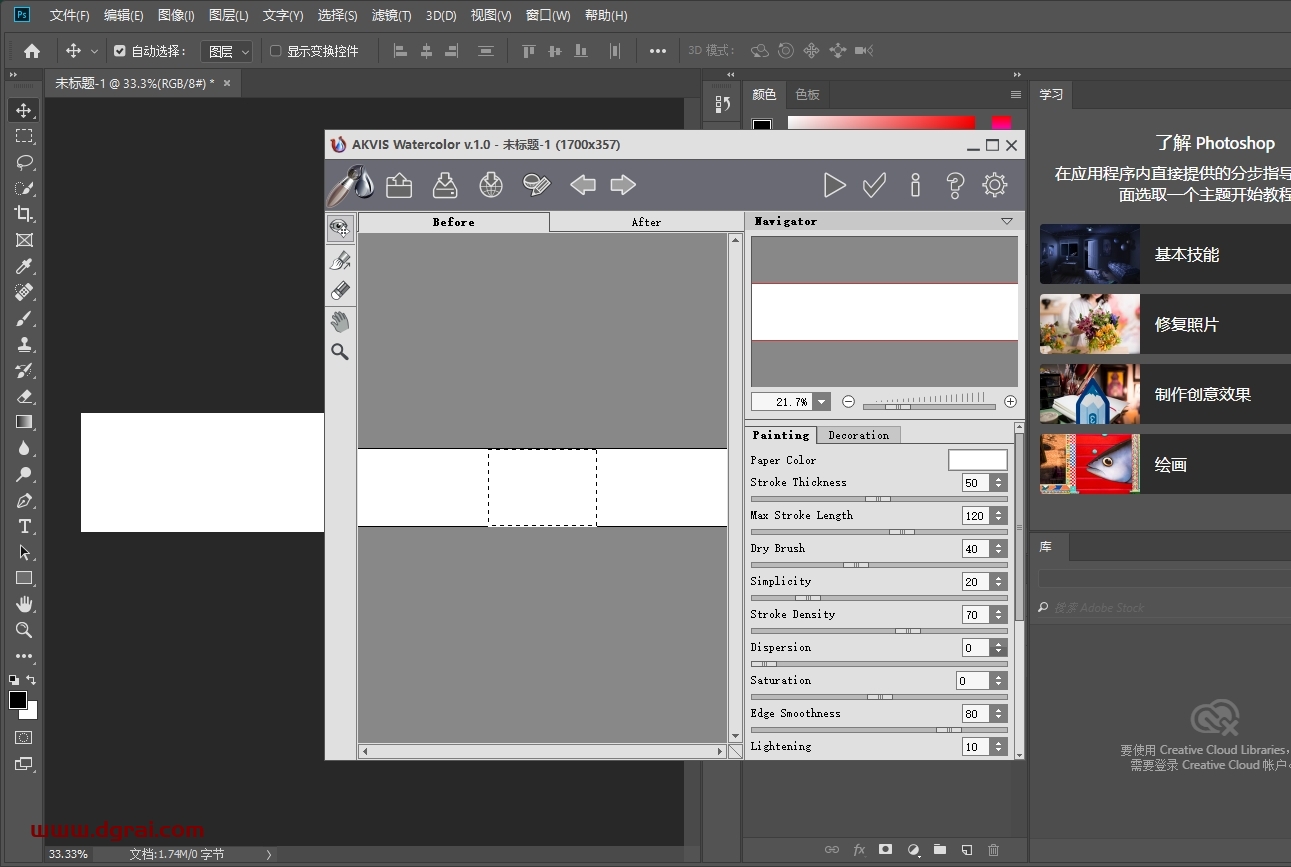Open the 基本技能 tutorial

pos(1165,254)
